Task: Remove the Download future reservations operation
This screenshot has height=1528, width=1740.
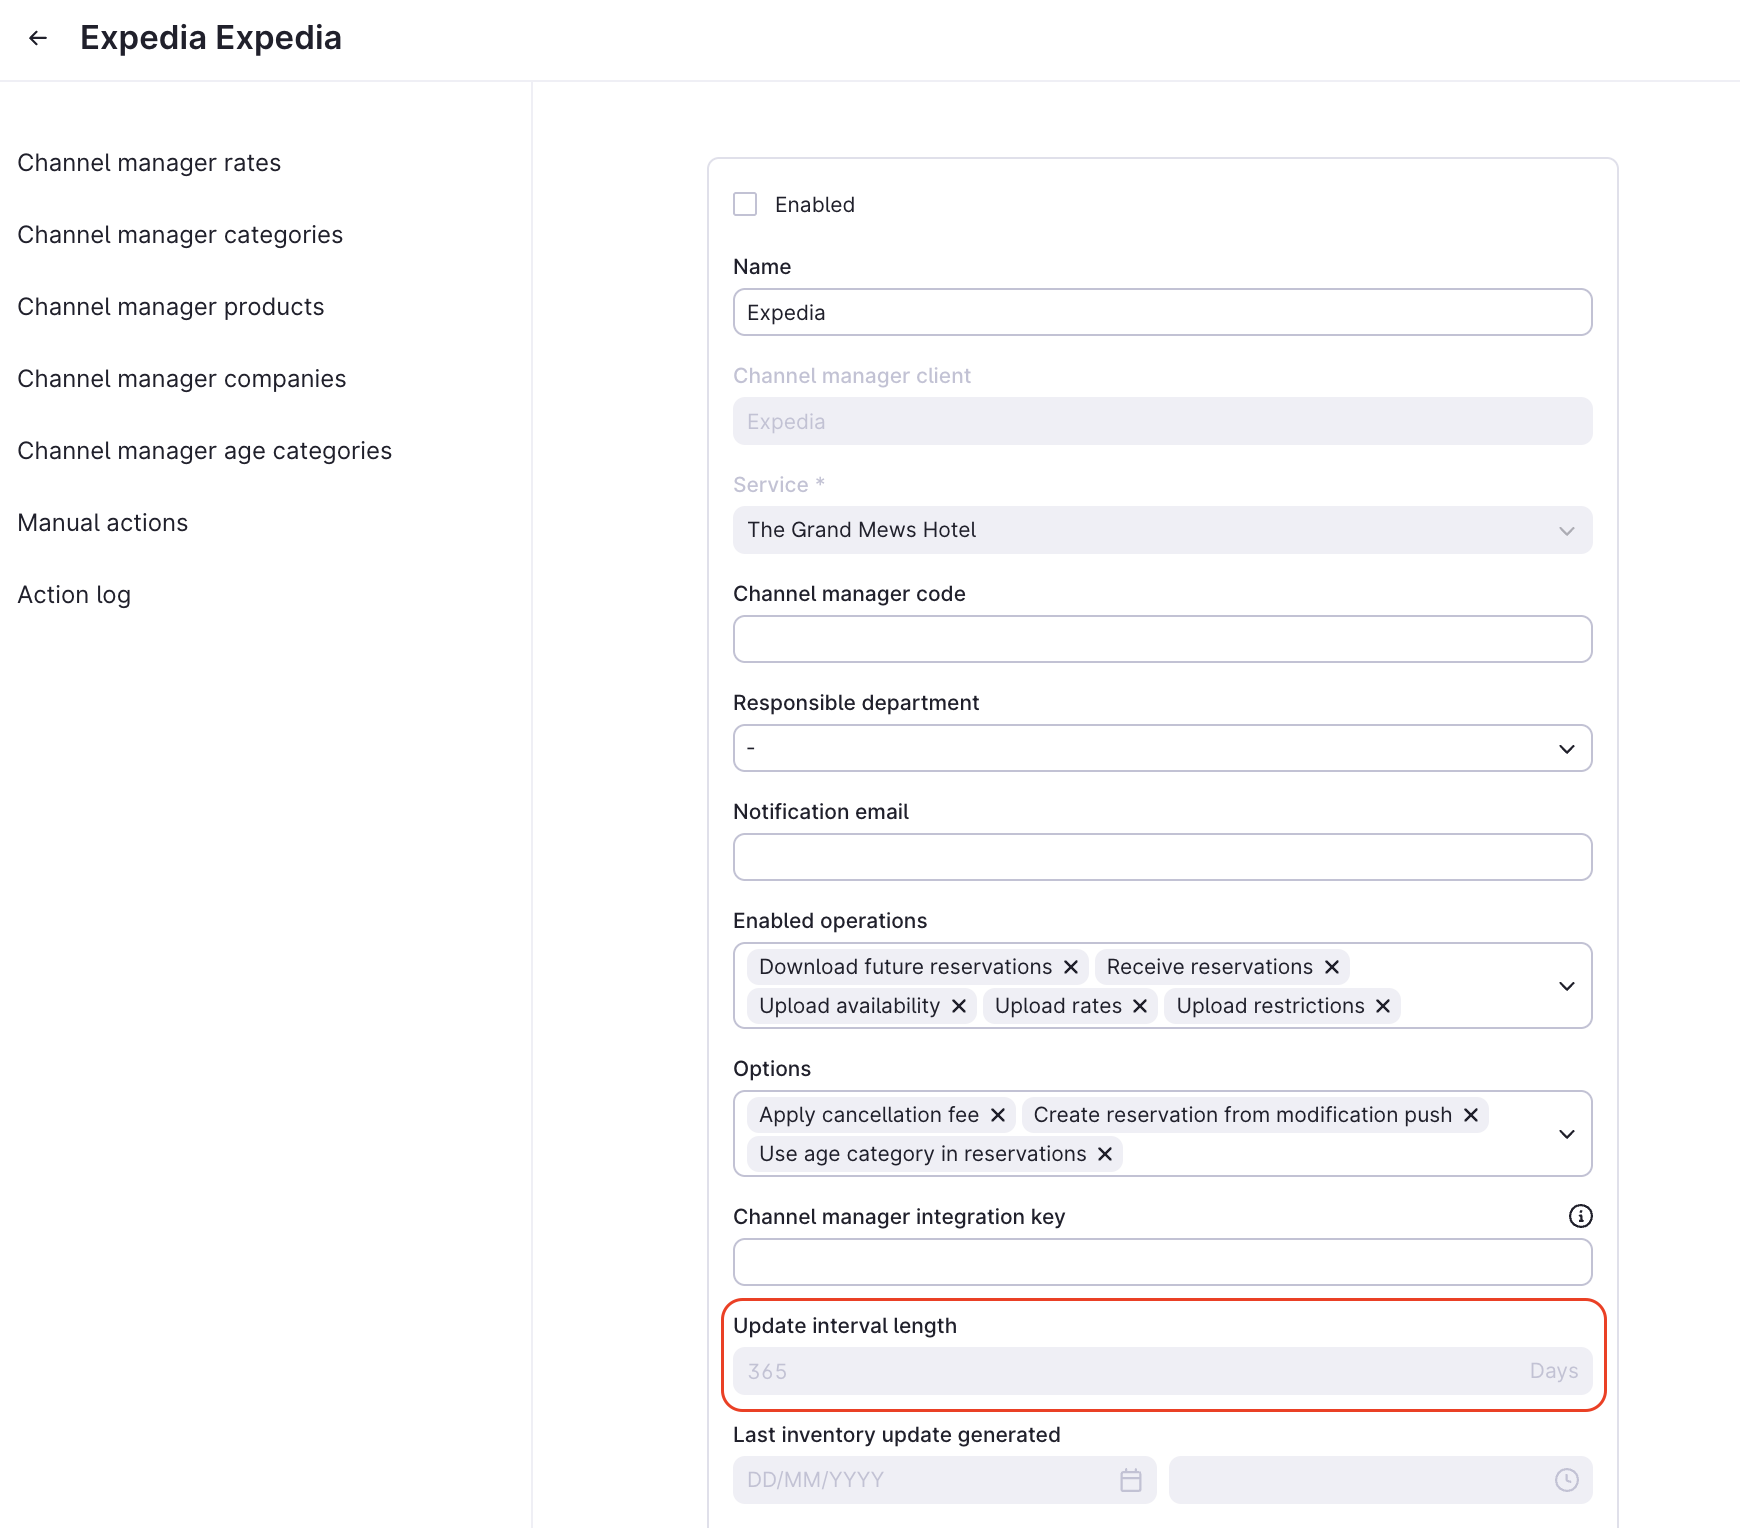Action: point(1072,966)
